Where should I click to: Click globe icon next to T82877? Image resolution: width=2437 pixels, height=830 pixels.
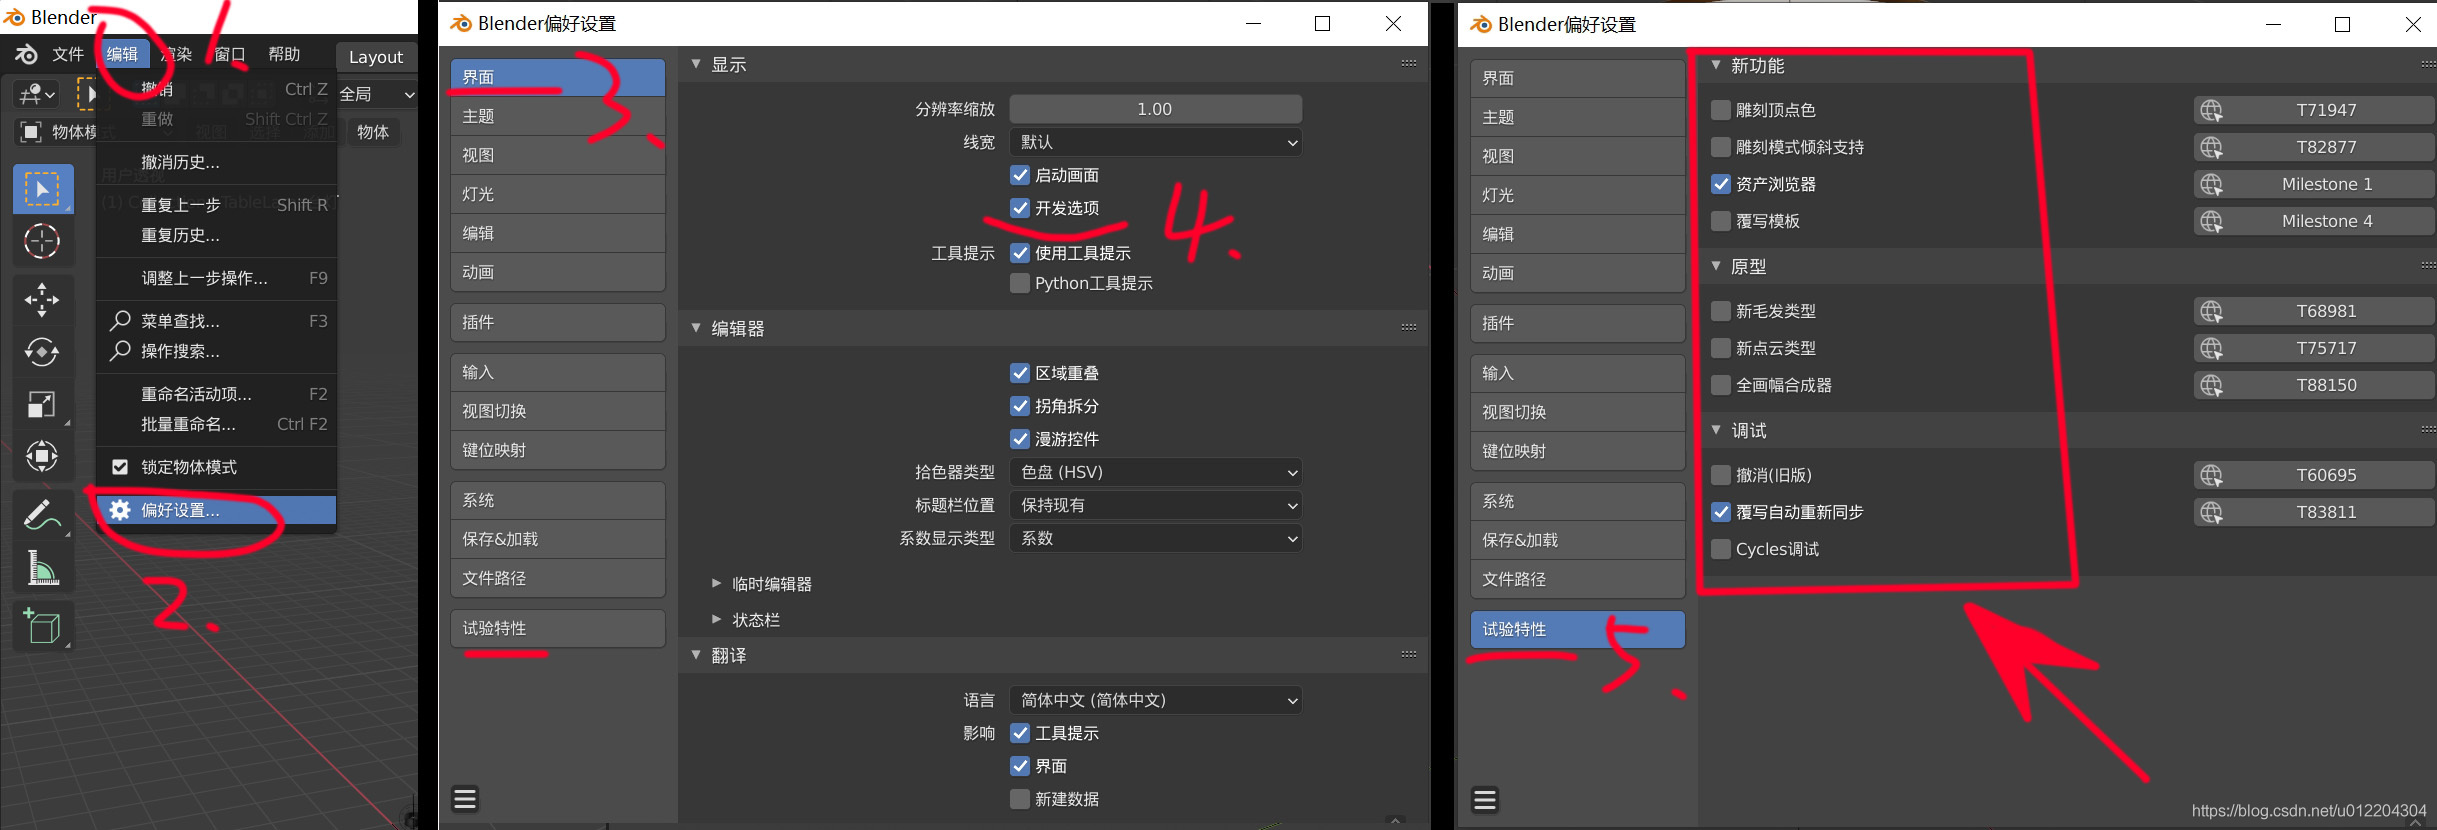pyautogui.click(x=2211, y=147)
